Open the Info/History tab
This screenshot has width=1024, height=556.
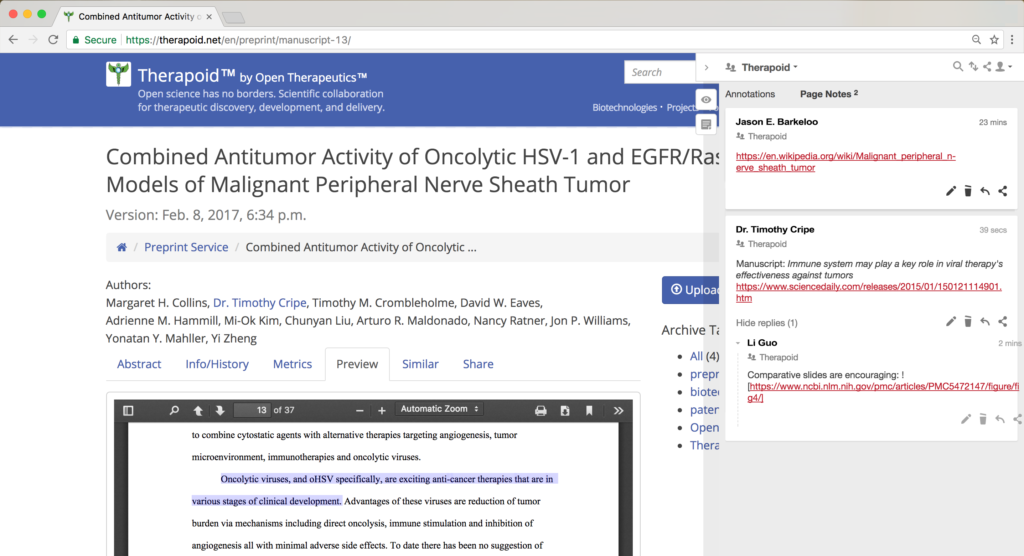tap(217, 364)
